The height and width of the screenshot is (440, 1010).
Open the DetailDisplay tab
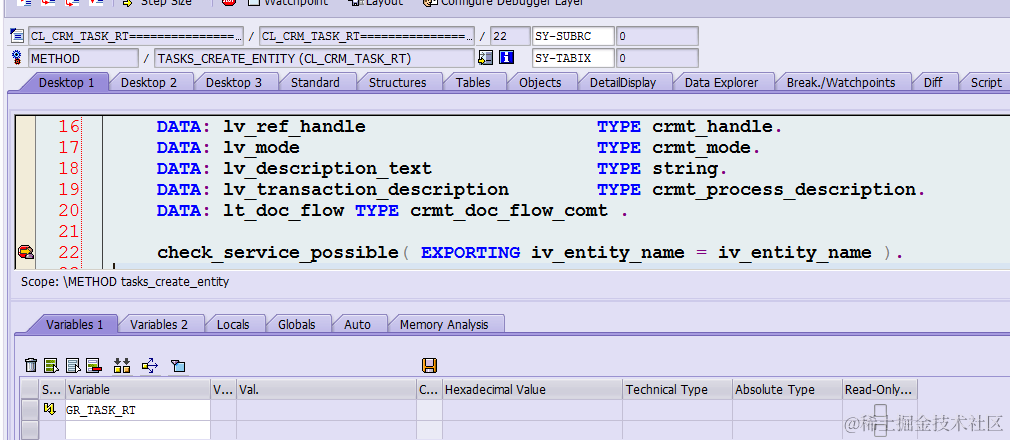pyautogui.click(x=623, y=82)
